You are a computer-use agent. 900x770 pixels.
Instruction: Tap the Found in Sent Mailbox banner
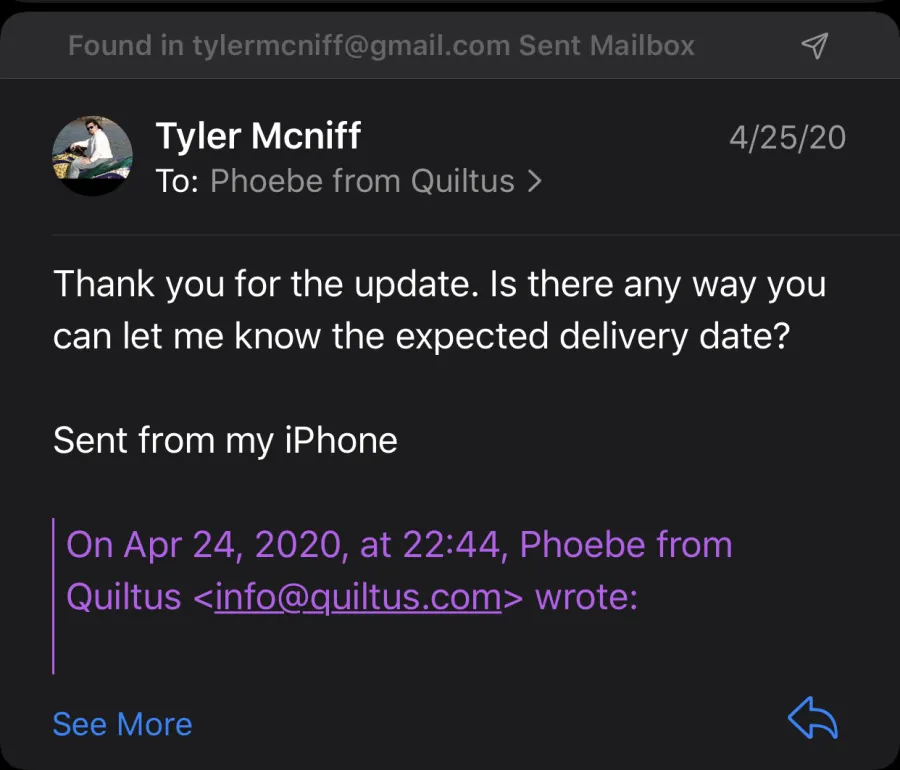(x=450, y=45)
